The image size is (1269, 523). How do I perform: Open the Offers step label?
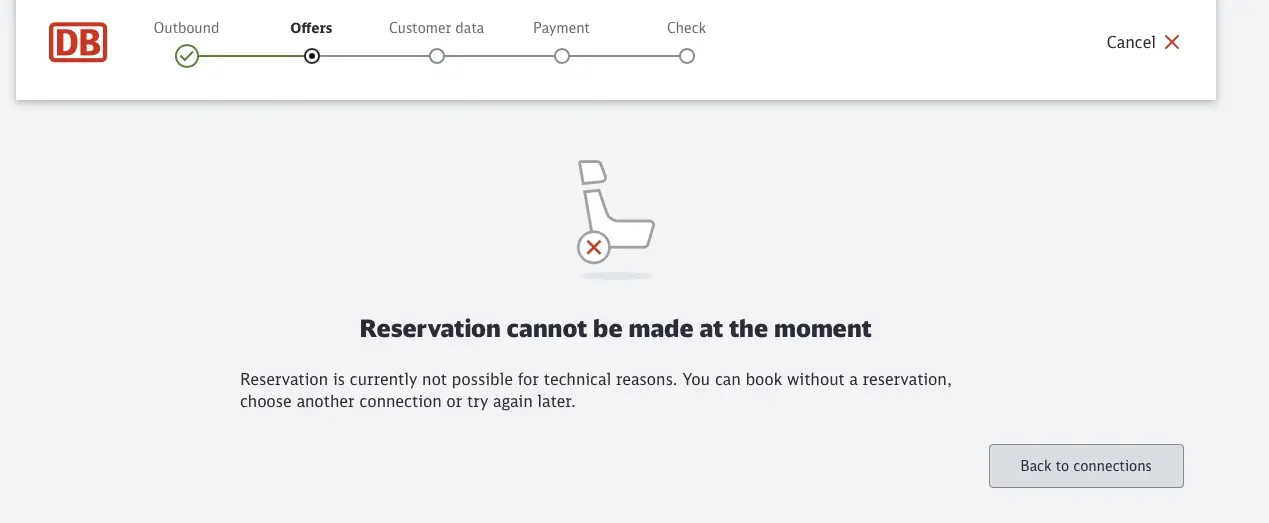coord(311,28)
